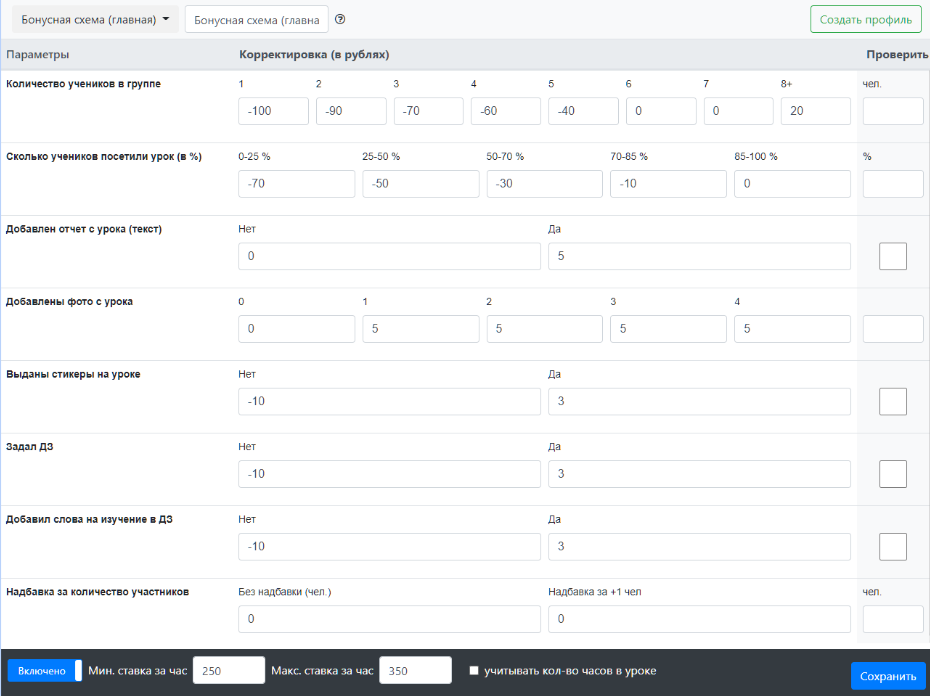930x696 pixels.
Task: Click the Количество учеников в группе label
Action: coord(83,84)
